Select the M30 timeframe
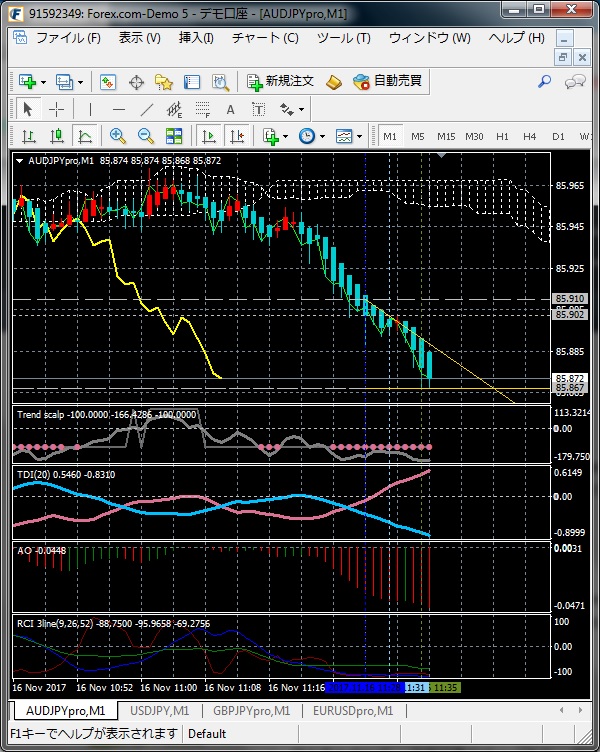 tap(474, 137)
